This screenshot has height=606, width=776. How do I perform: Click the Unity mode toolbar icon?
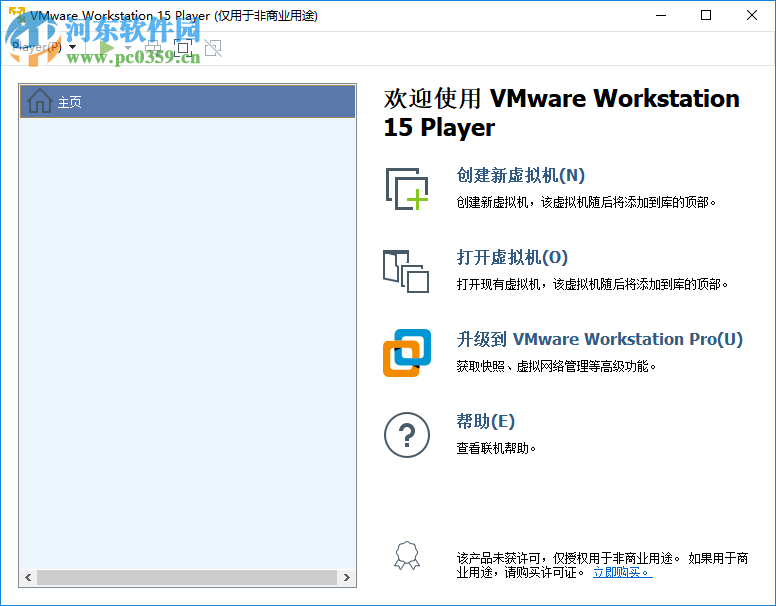coord(213,48)
